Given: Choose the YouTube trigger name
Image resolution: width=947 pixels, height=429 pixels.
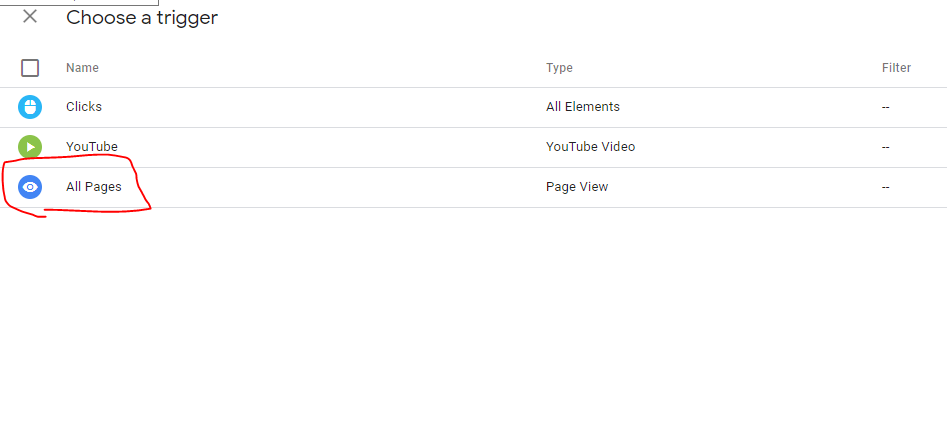Looking at the screenshot, I should tap(92, 147).
